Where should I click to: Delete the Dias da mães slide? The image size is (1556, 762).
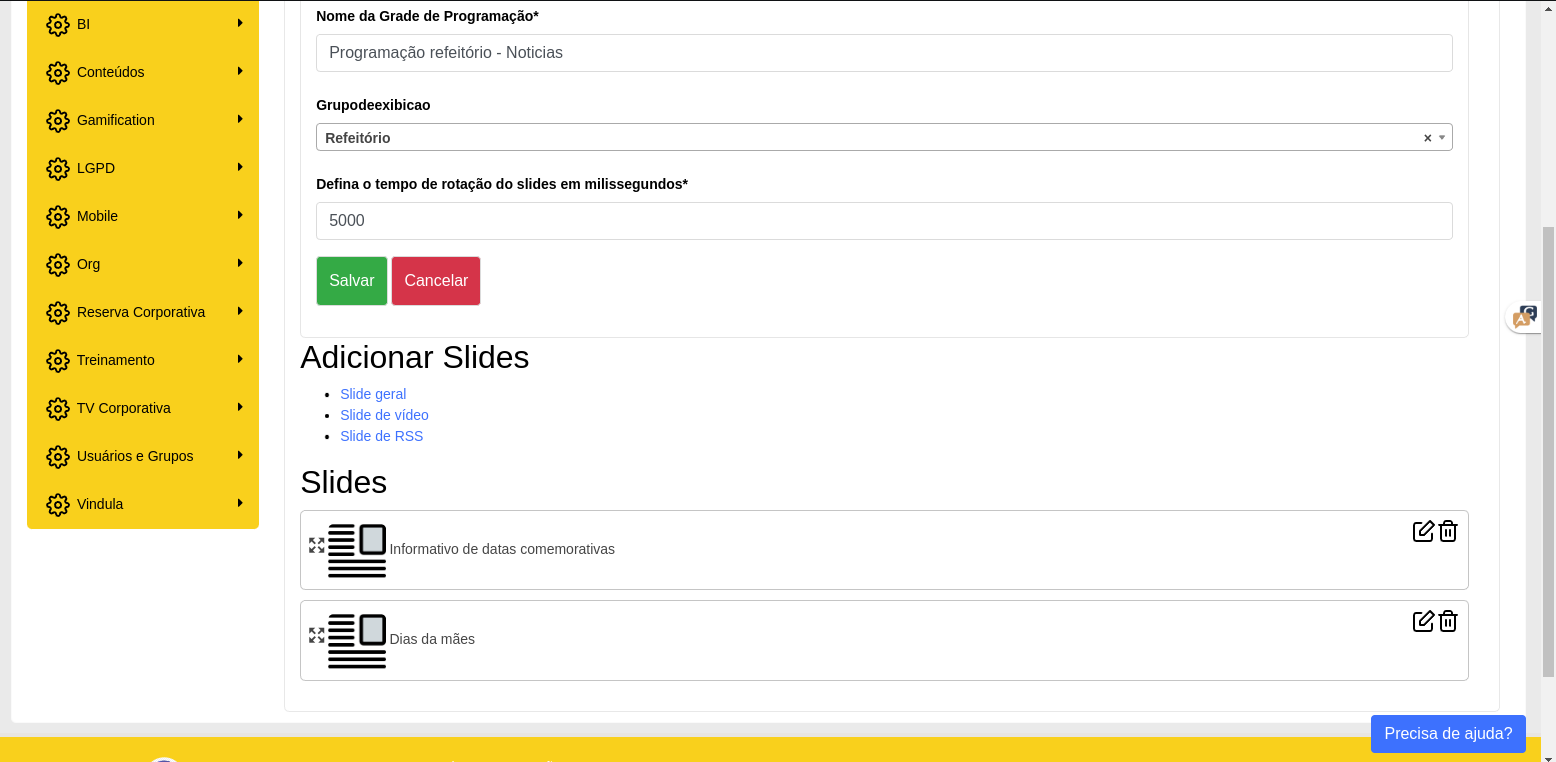pos(1448,621)
